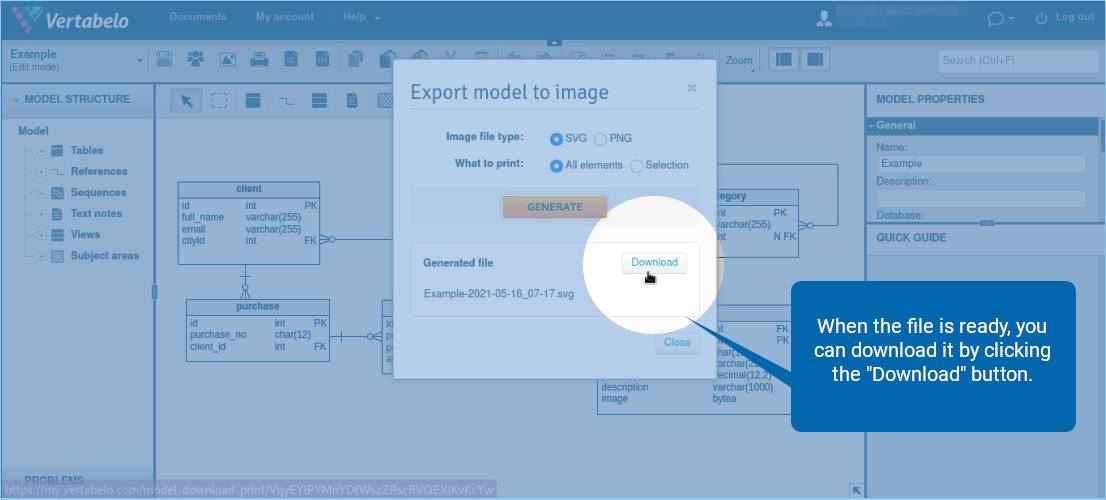Select the add reference line tool

coord(286,101)
